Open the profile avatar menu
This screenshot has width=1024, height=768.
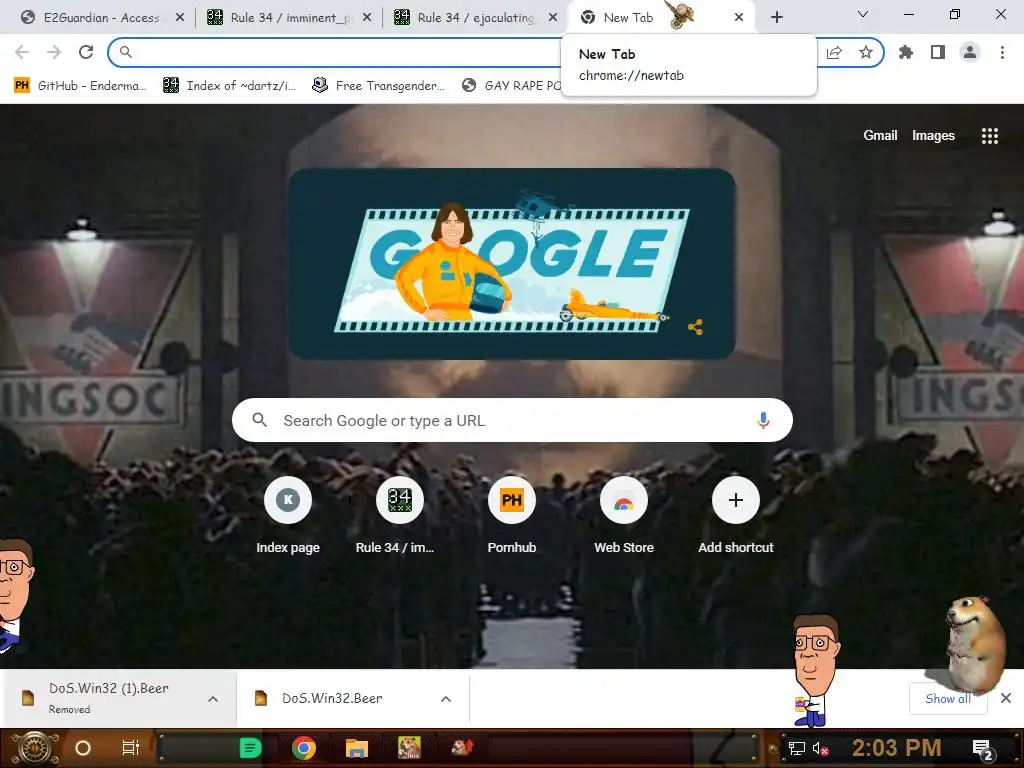click(x=970, y=52)
